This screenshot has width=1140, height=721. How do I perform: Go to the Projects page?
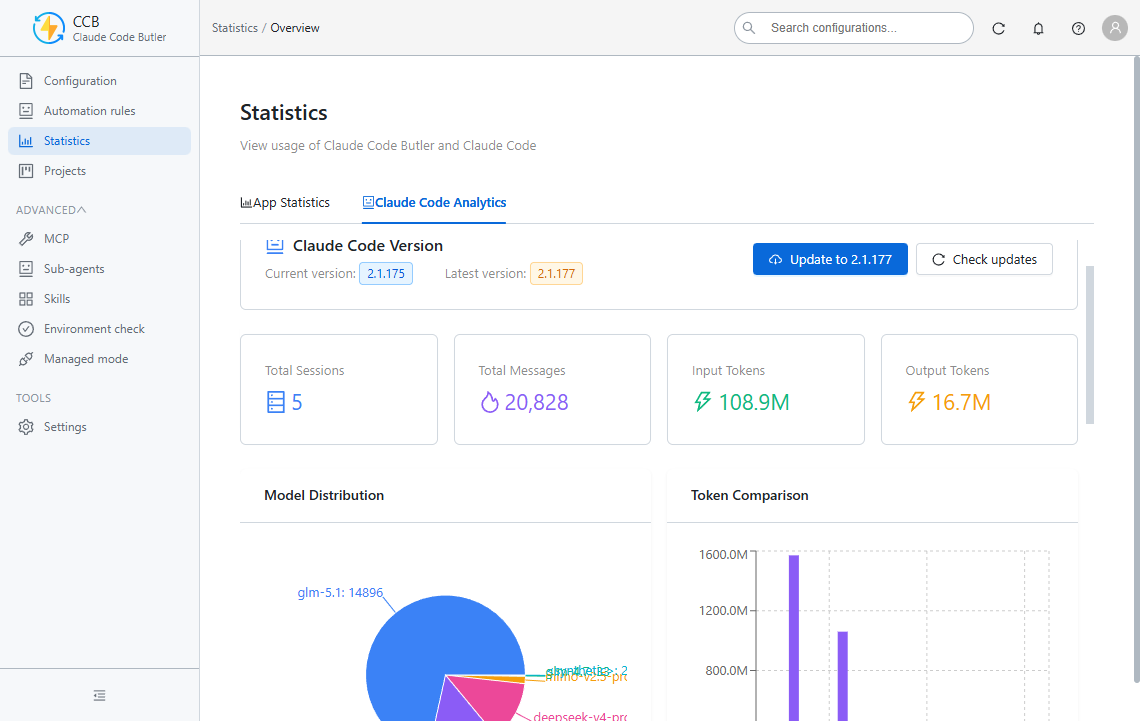(100, 171)
